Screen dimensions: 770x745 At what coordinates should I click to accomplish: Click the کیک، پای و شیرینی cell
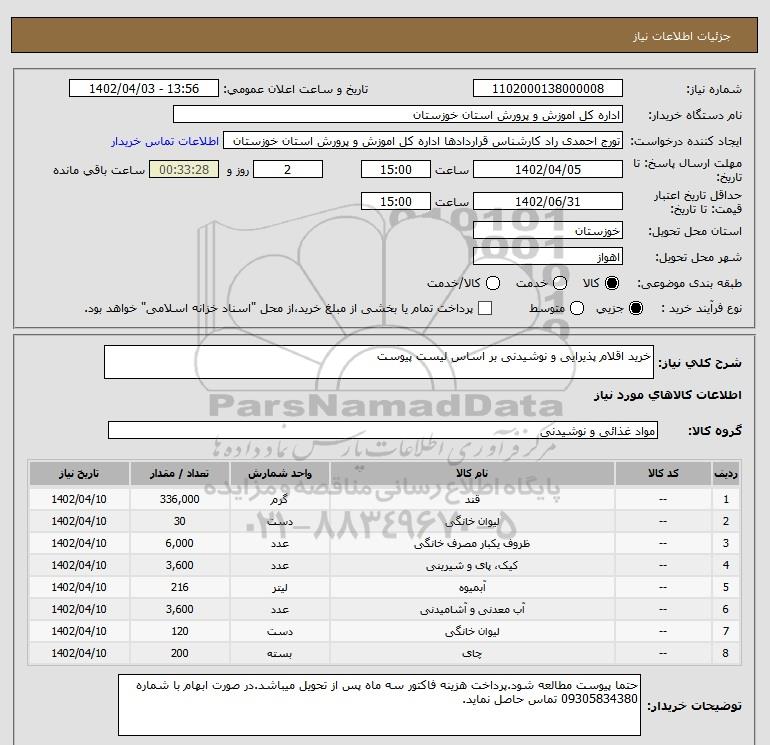pyautogui.click(x=472, y=565)
